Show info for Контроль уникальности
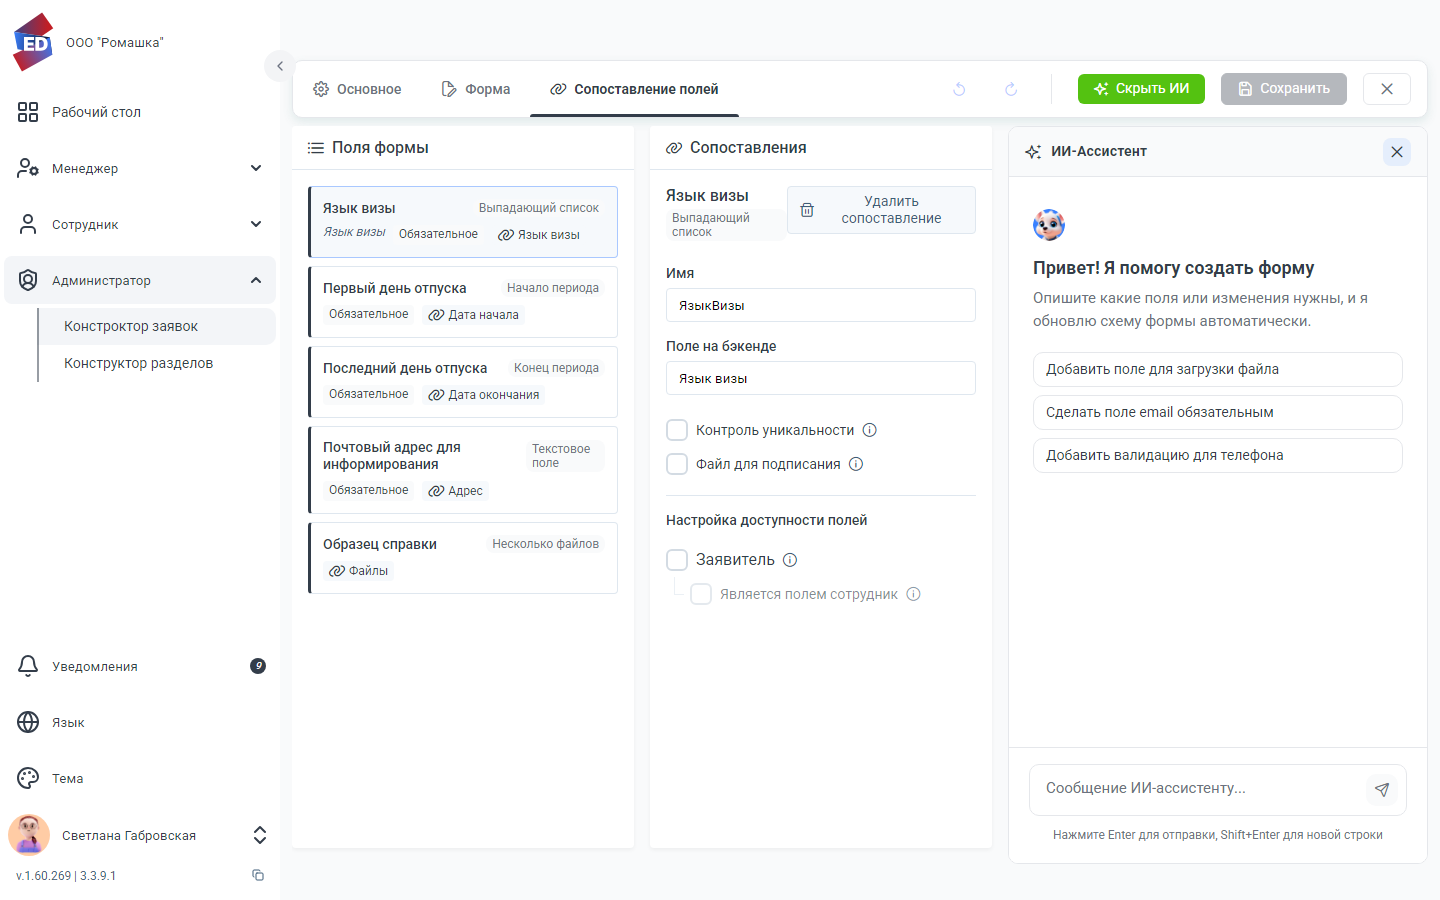The height and width of the screenshot is (900, 1440). pos(870,430)
